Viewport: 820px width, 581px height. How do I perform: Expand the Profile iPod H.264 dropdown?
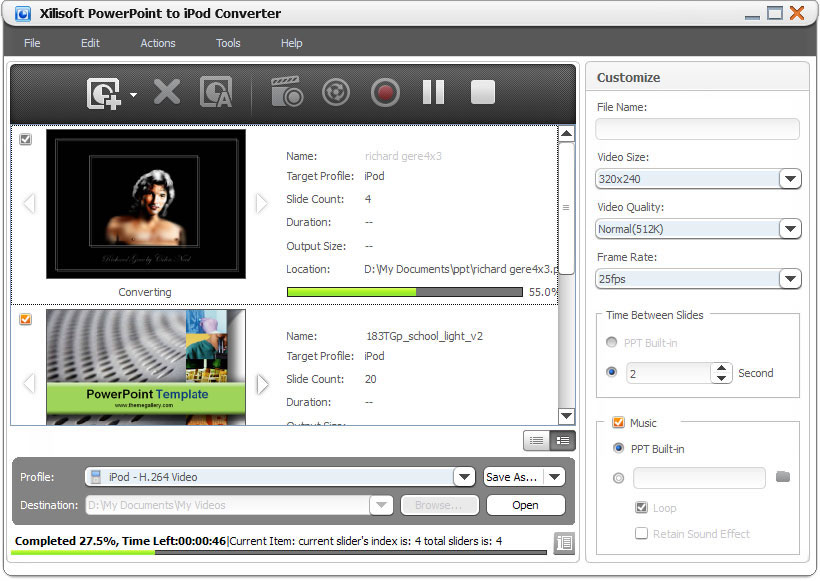pos(463,477)
